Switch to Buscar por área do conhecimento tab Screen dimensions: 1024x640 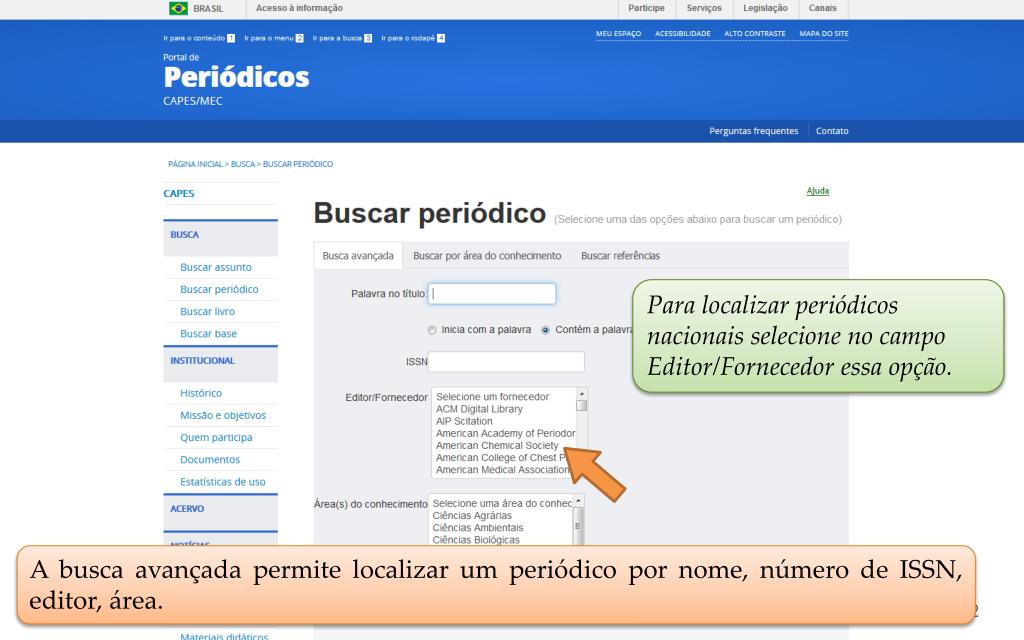(x=487, y=255)
